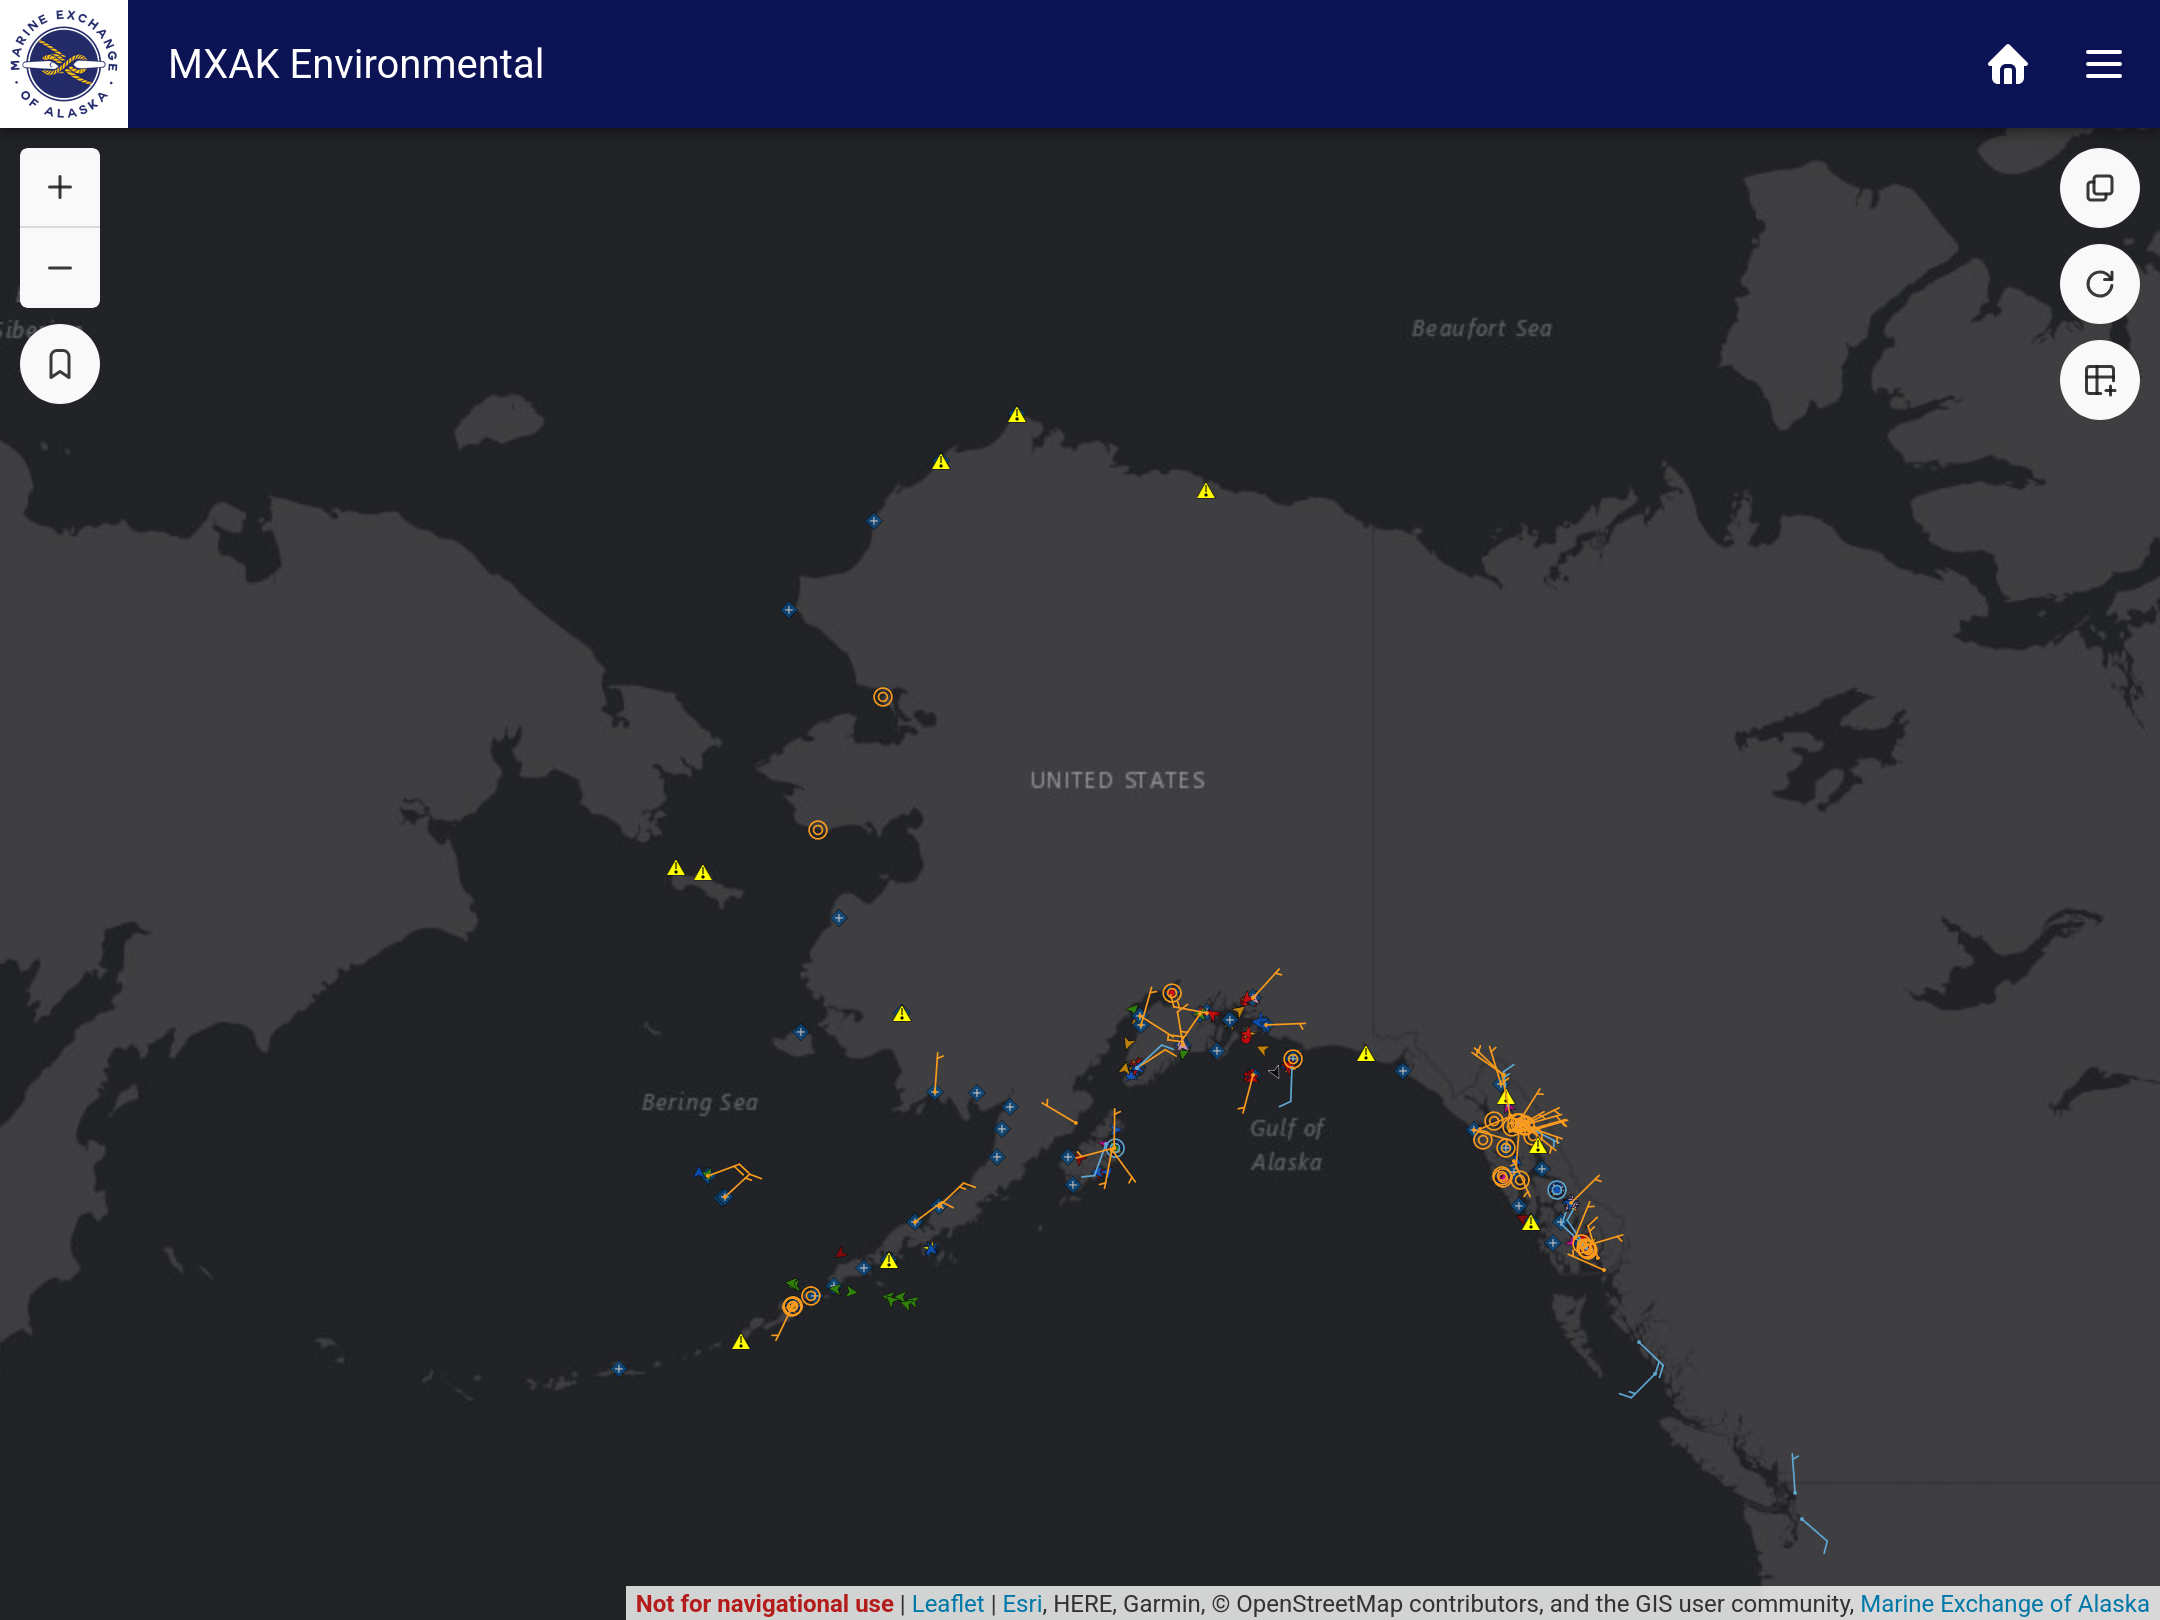The width and height of the screenshot is (2160, 1620).
Task: Refresh the map data
Action: pos(2099,284)
